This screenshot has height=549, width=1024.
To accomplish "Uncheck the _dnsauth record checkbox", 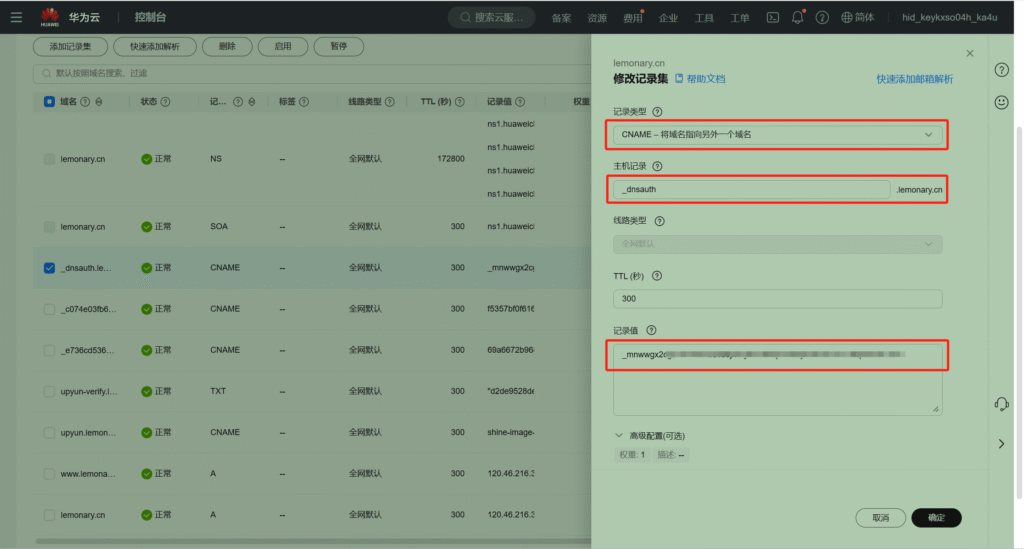I will [x=50, y=268].
